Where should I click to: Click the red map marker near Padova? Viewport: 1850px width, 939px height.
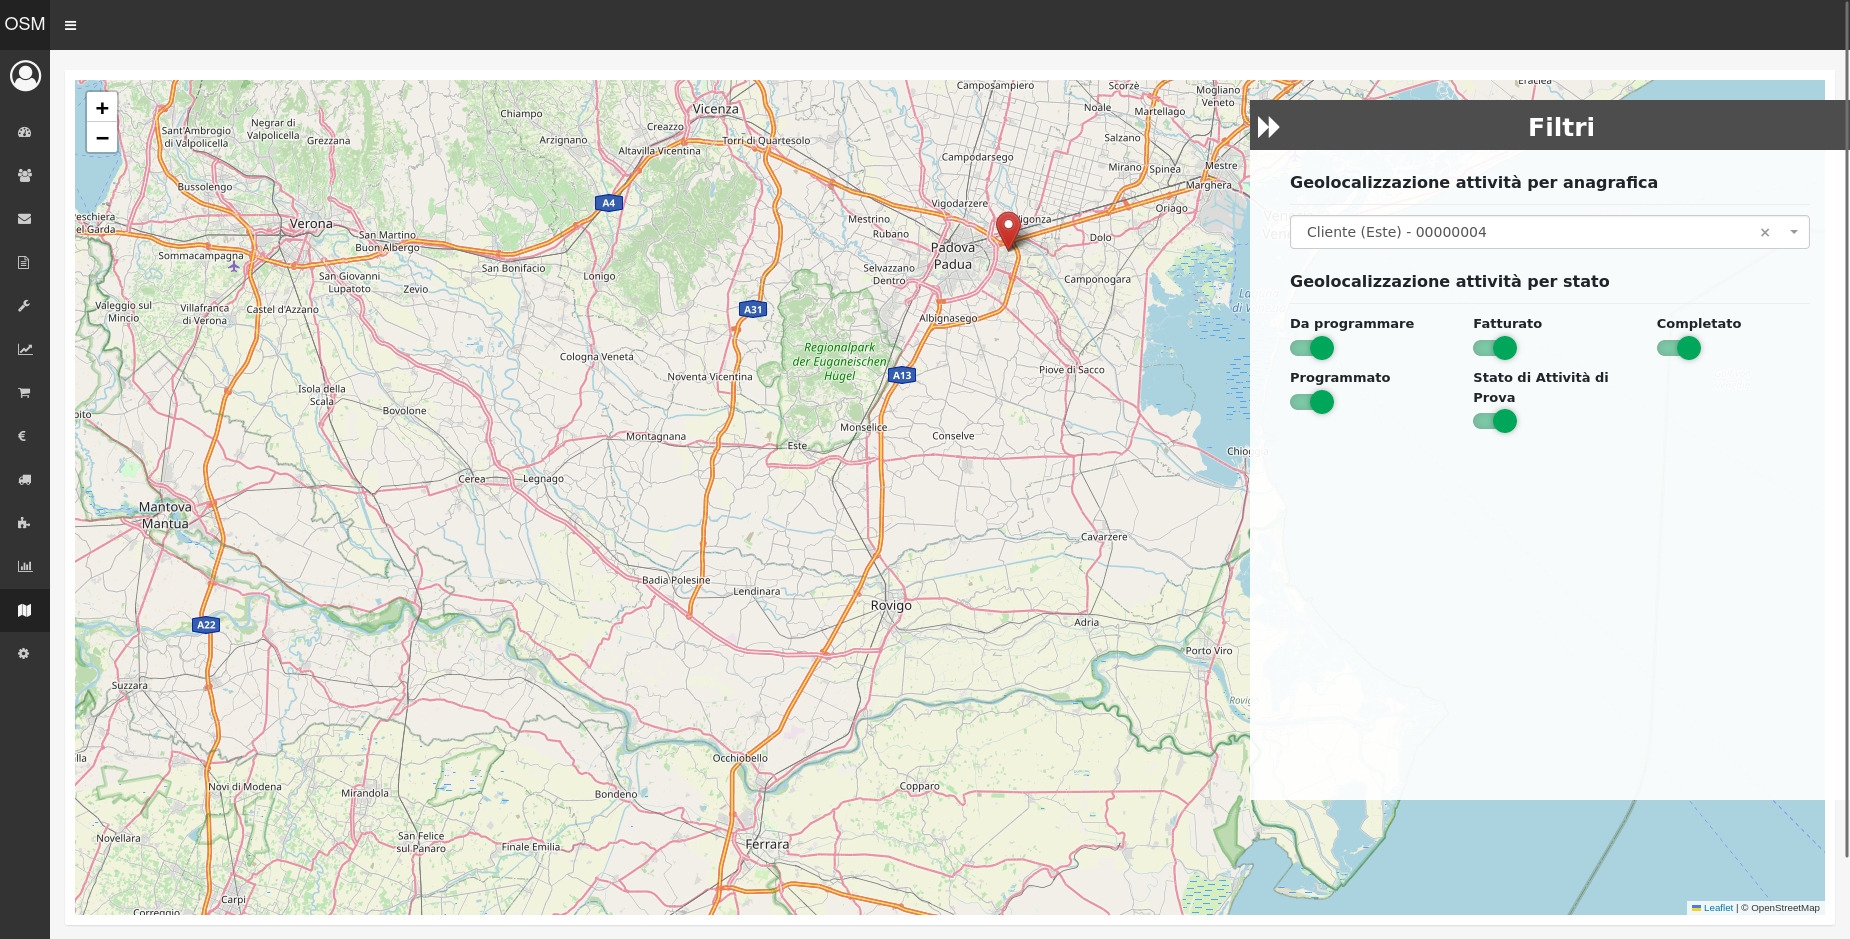tap(1008, 229)
